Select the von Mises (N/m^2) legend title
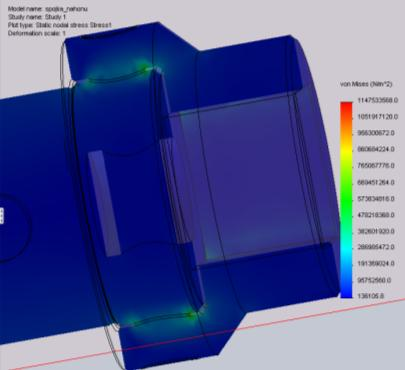 366,84
